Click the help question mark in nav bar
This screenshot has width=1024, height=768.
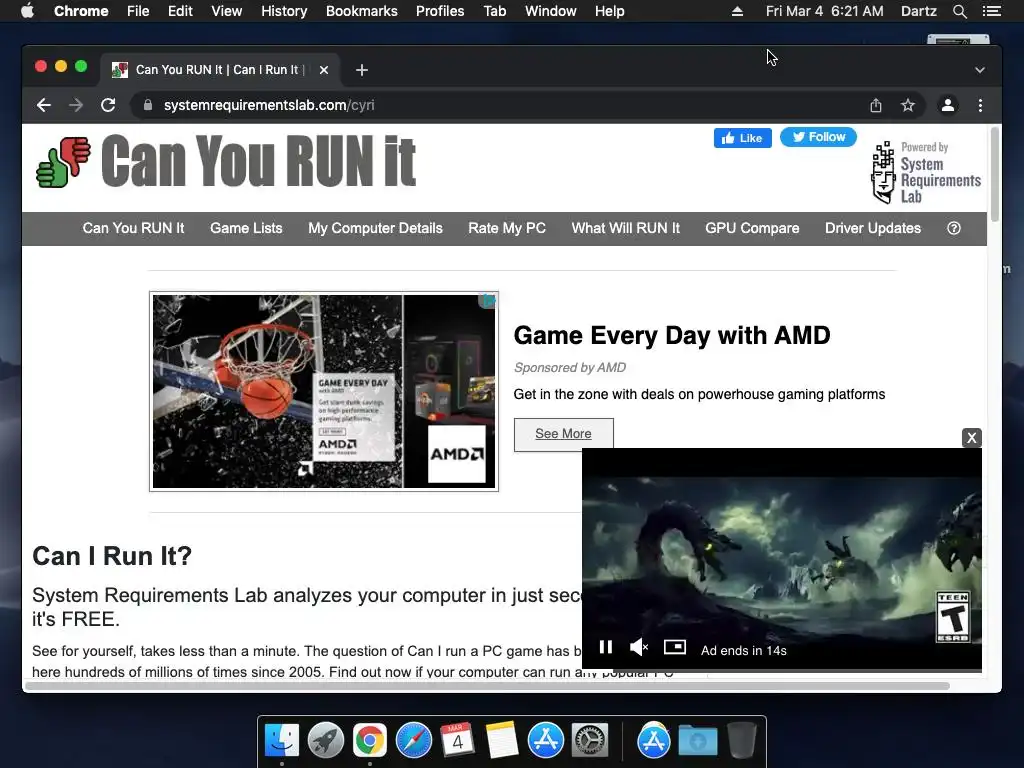pos(954,228)
